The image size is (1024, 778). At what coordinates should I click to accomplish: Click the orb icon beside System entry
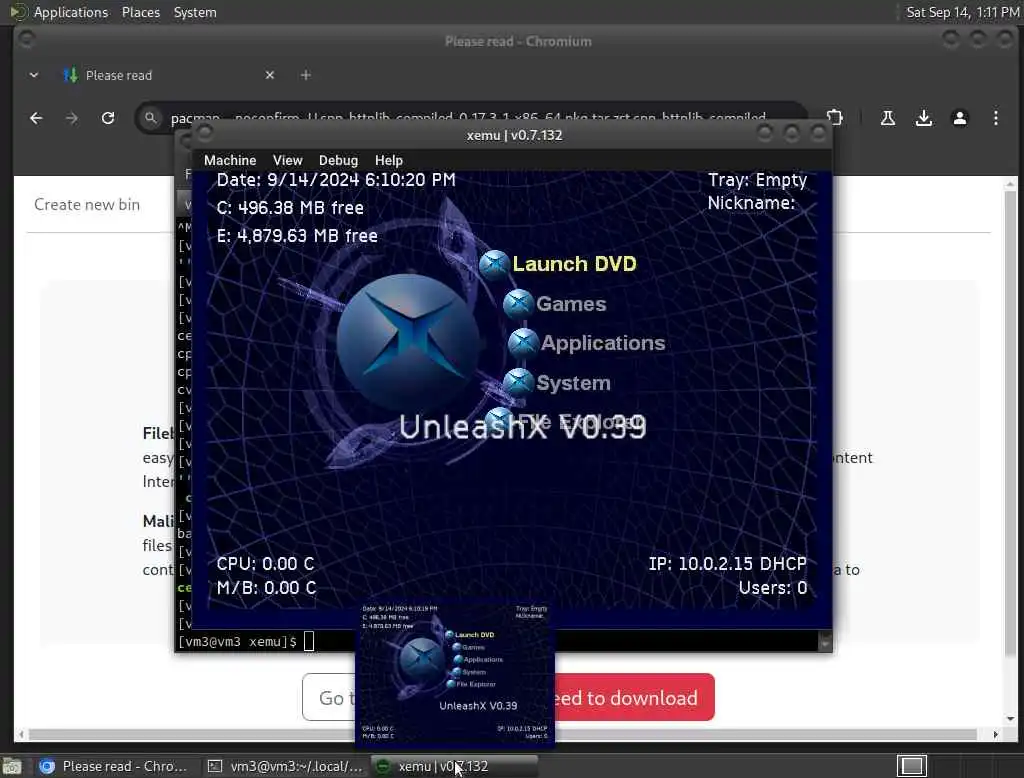click(519, 383)
